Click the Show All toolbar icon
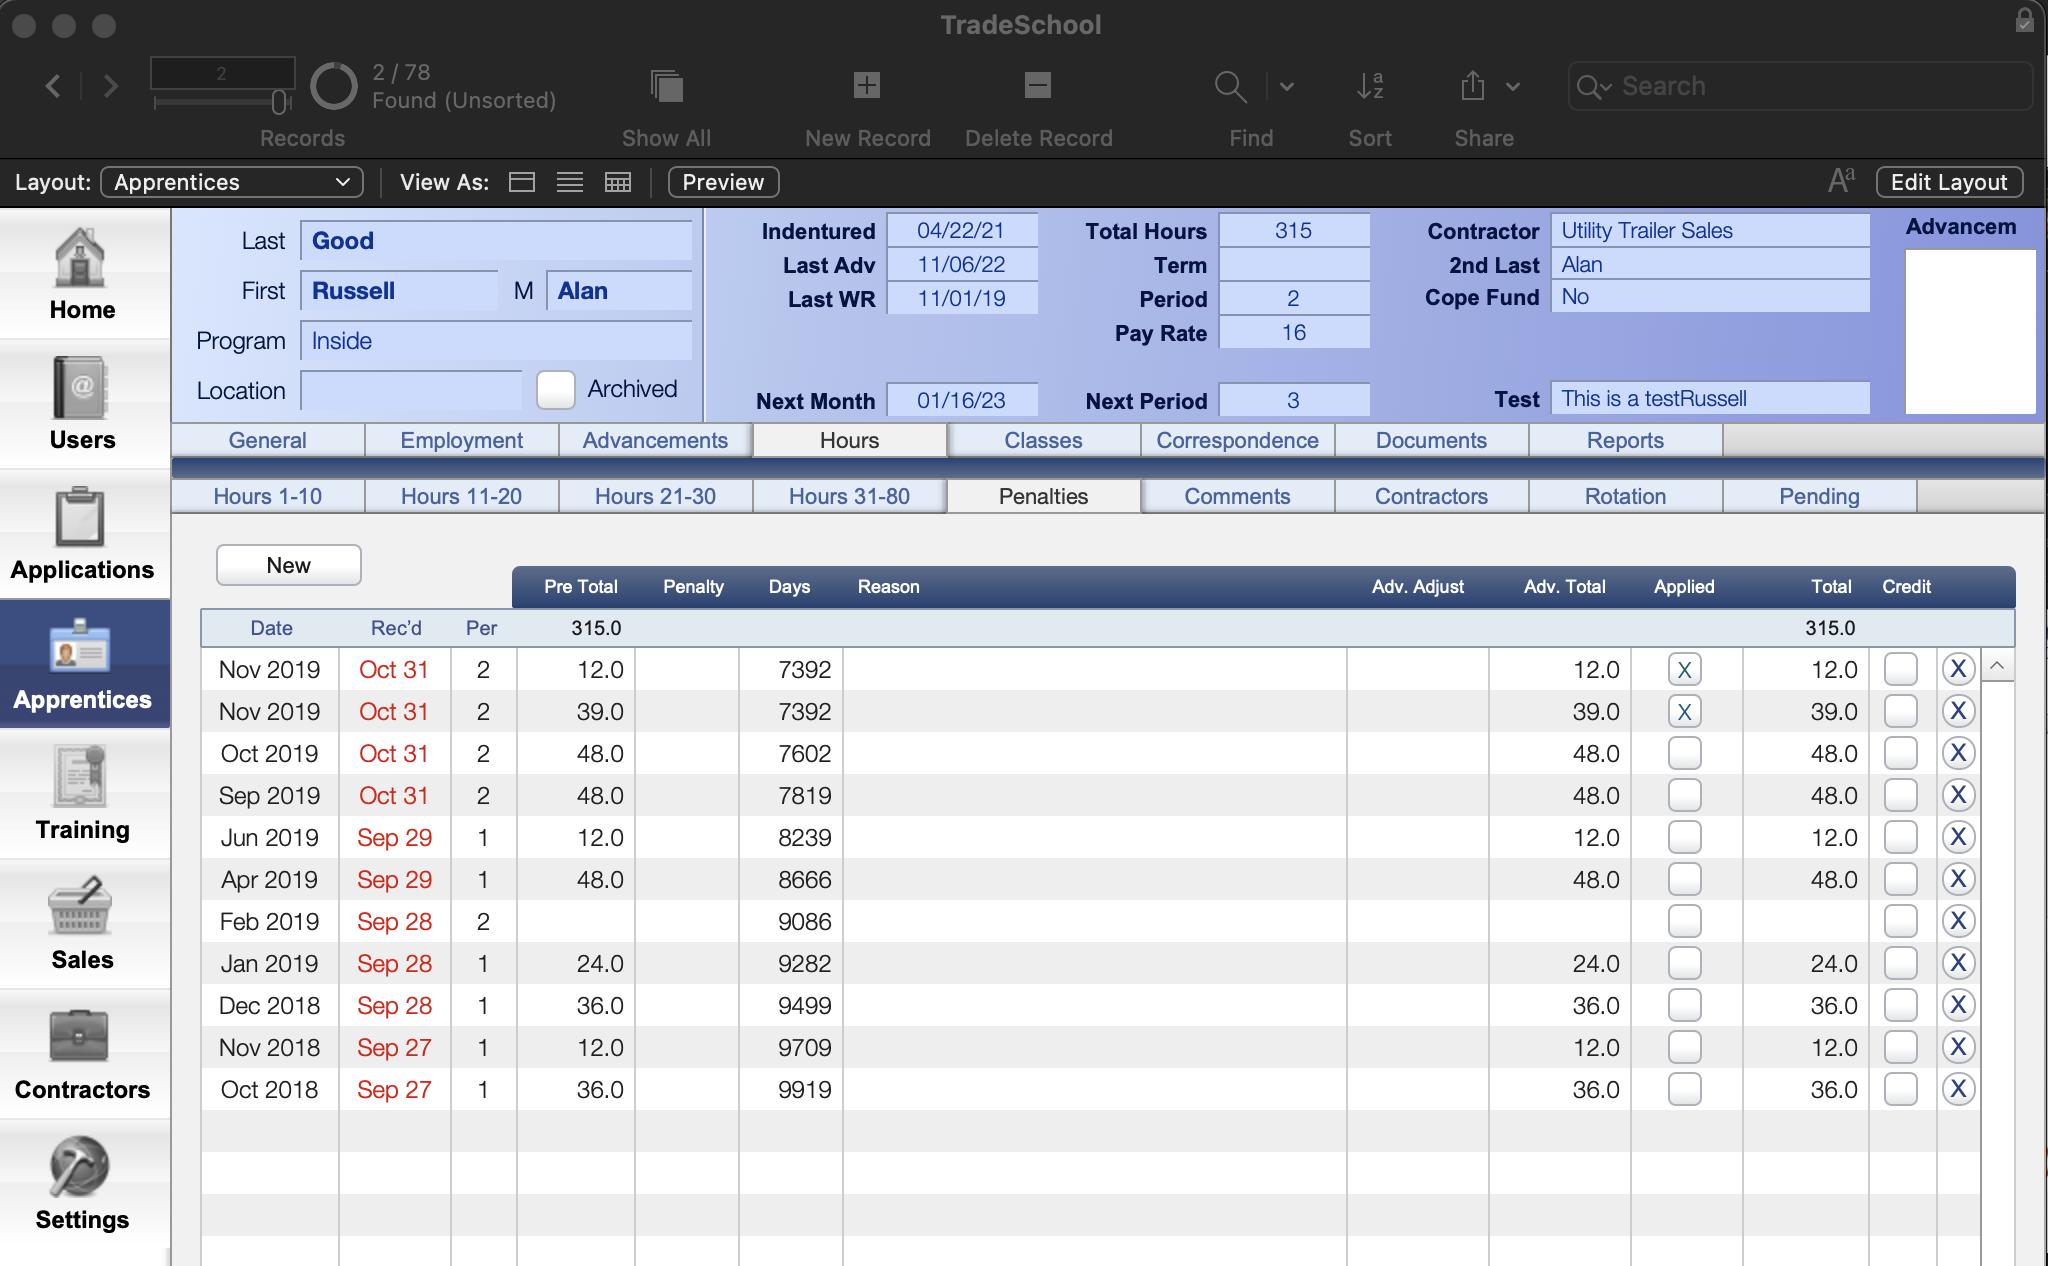2048x1266 pixels. [666, 86]
